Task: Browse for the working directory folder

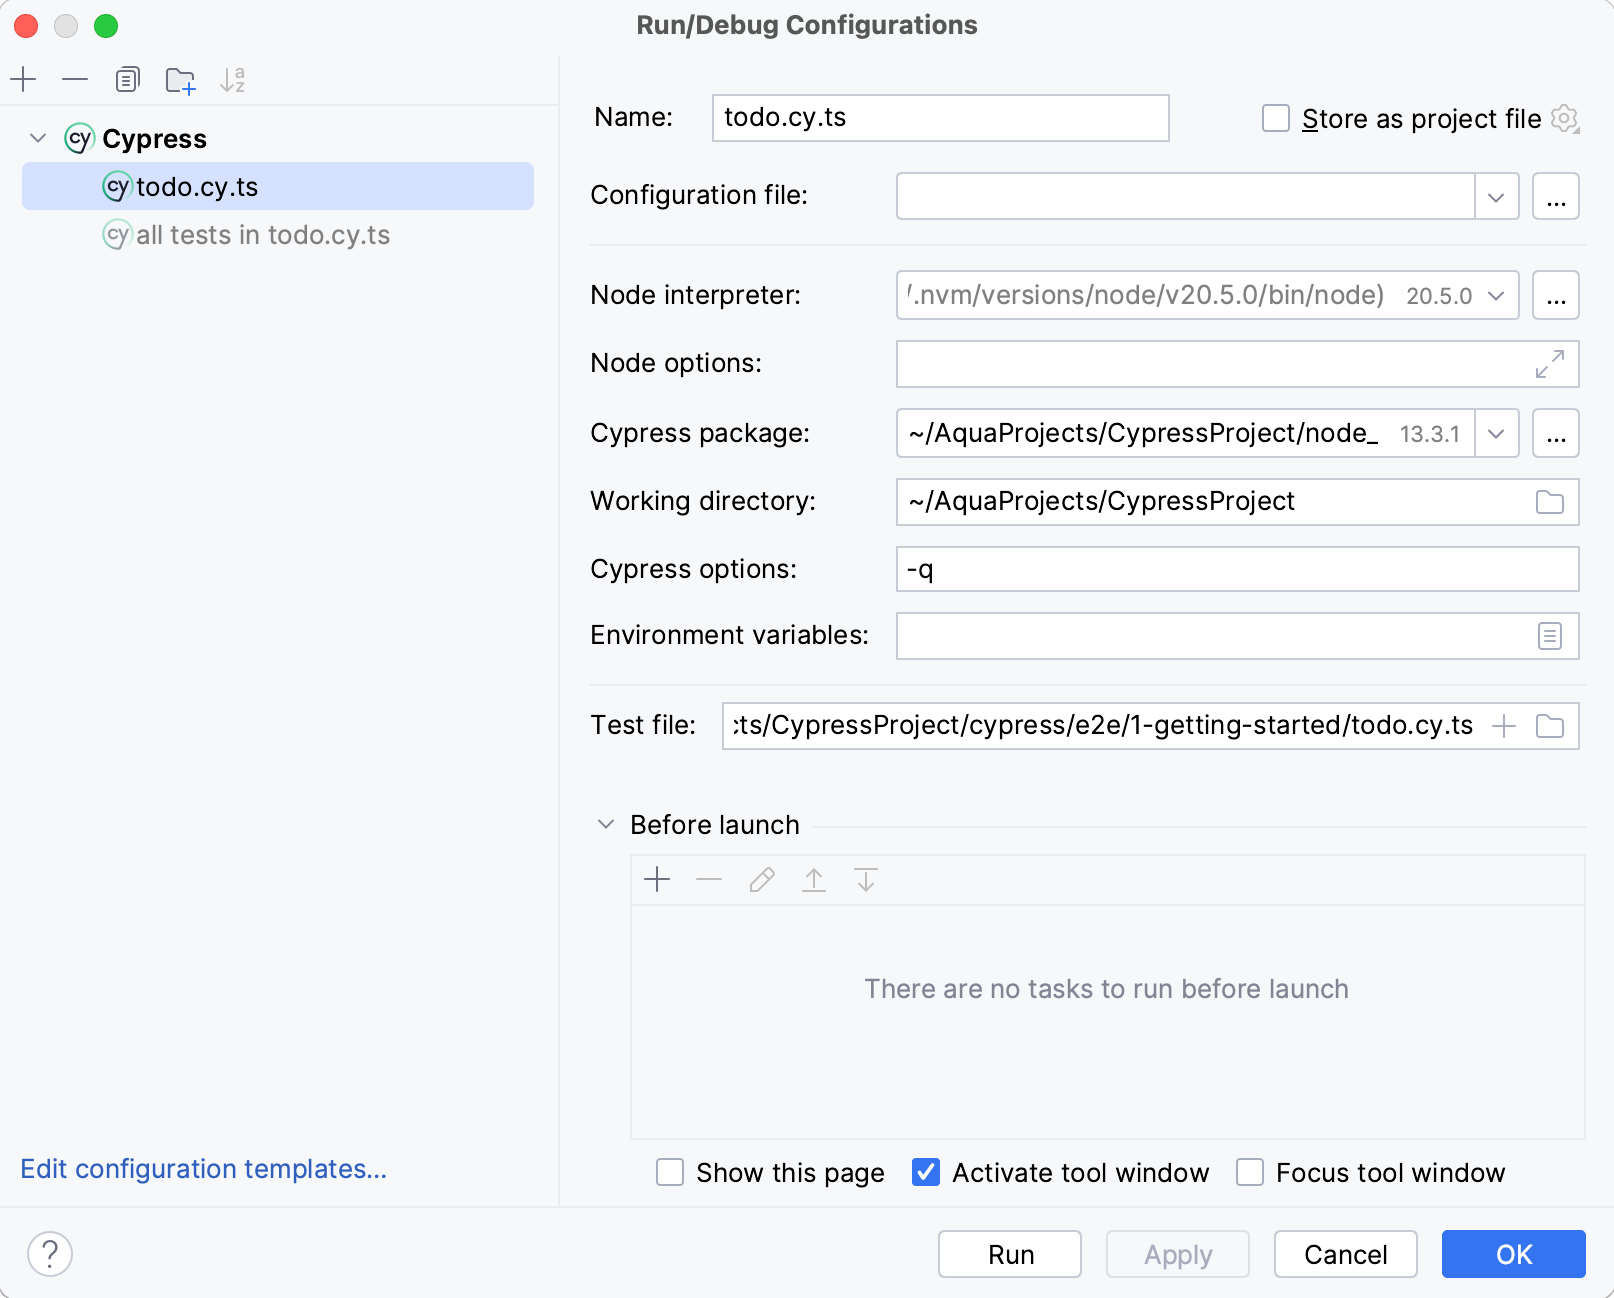Action: pyautogui.click(x=1551, y=501)
